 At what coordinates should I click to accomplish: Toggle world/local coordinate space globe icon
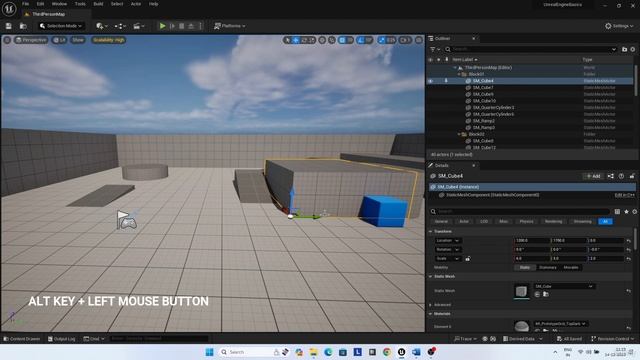(x=322, y=40)
